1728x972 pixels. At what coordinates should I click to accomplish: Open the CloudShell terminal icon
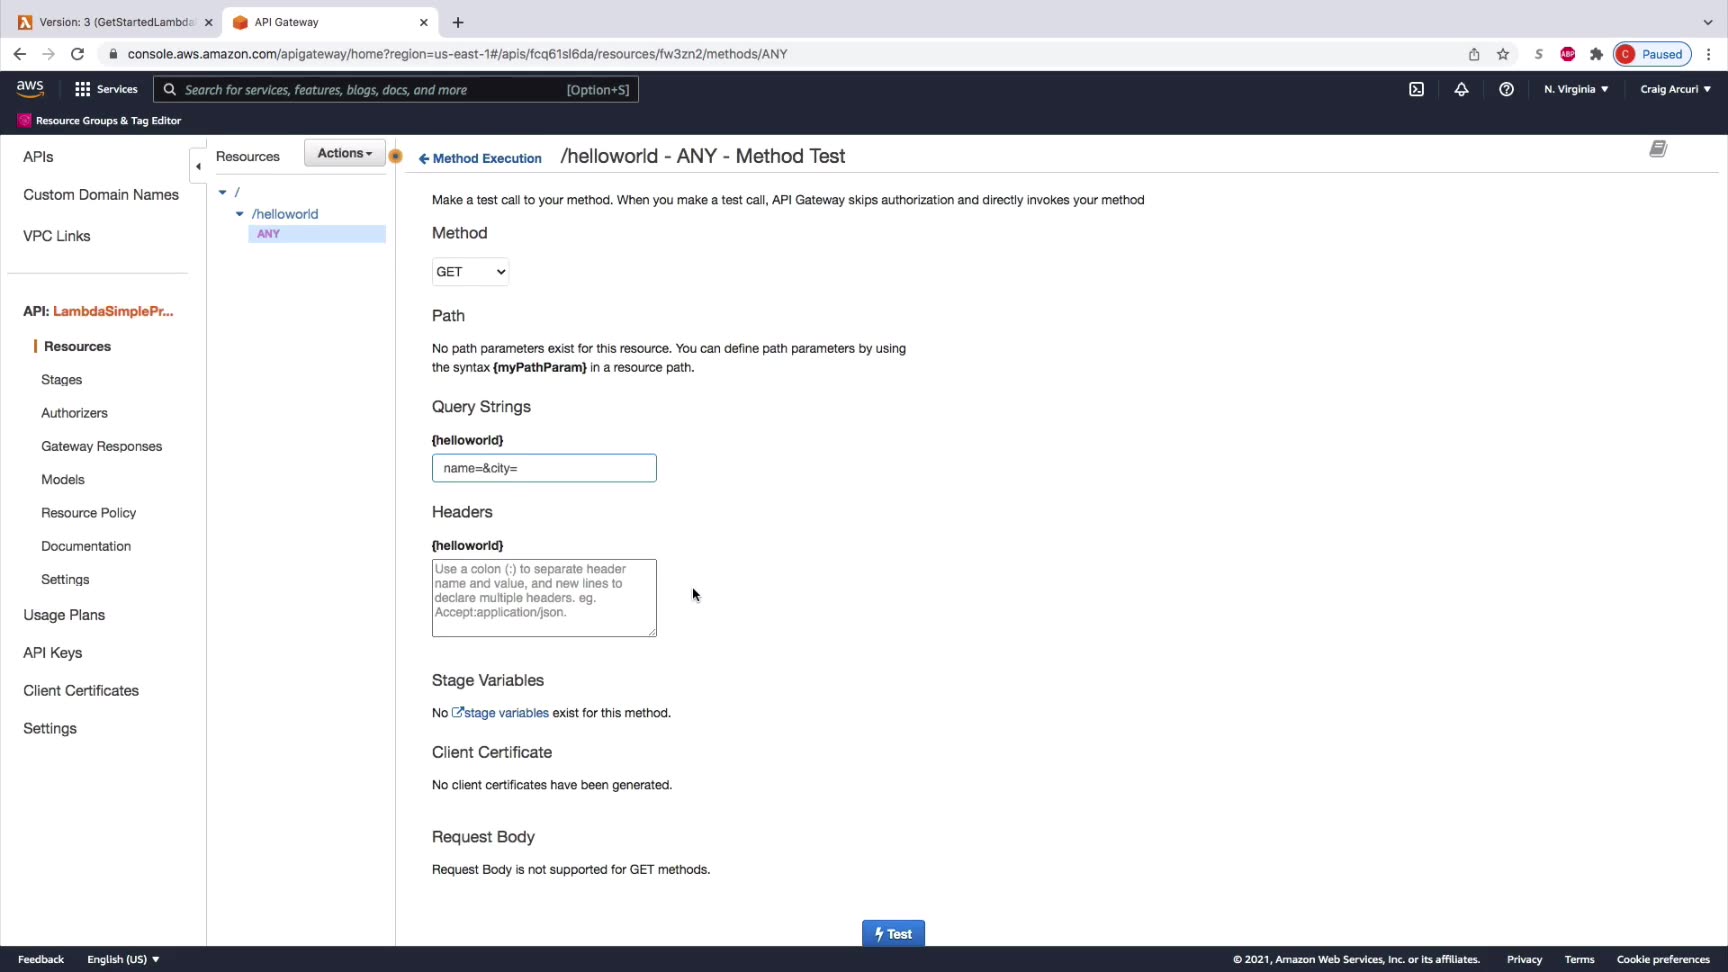tap(1416, 89)
